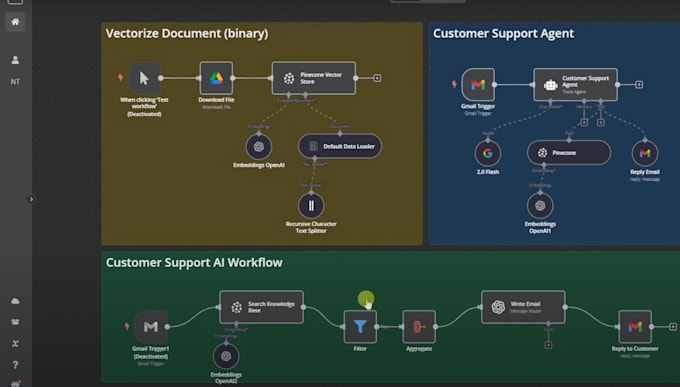Open the user profile icon in sidebar
Viewport: 680px width, 387px height.
15,60
